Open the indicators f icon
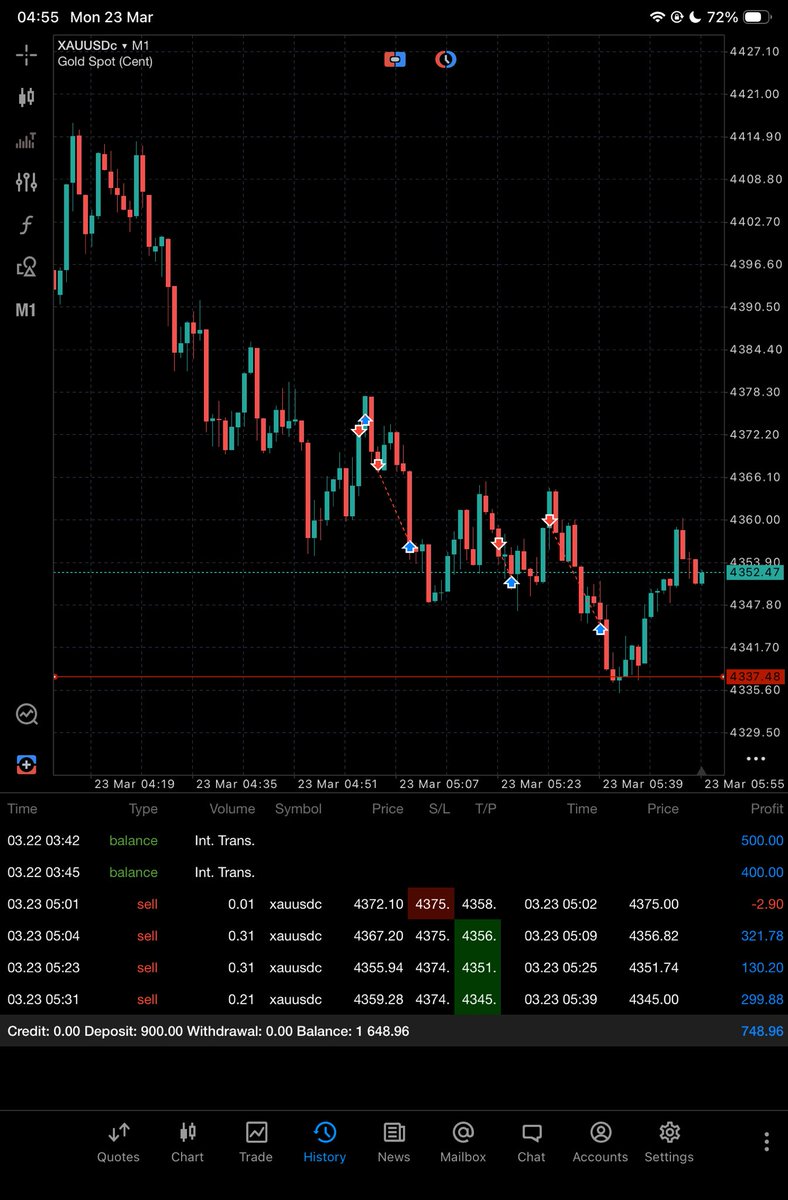Viewport: 788px width, 1200px height. (26, 225)
